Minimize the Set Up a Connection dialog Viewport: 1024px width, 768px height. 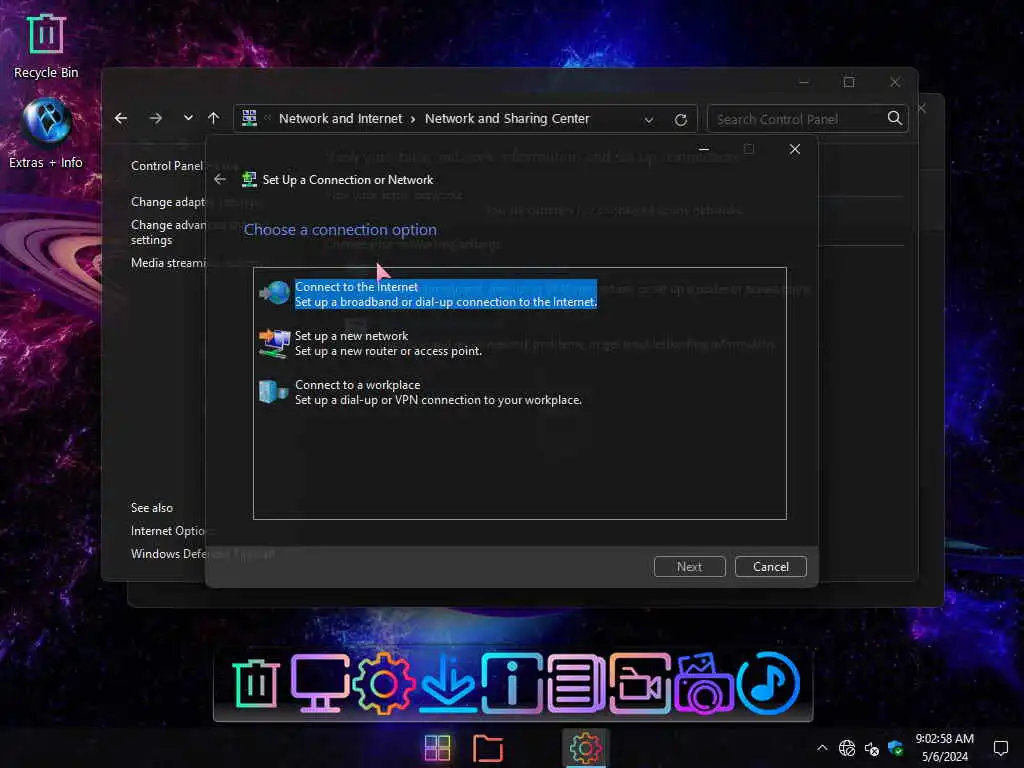pos(704,150)
